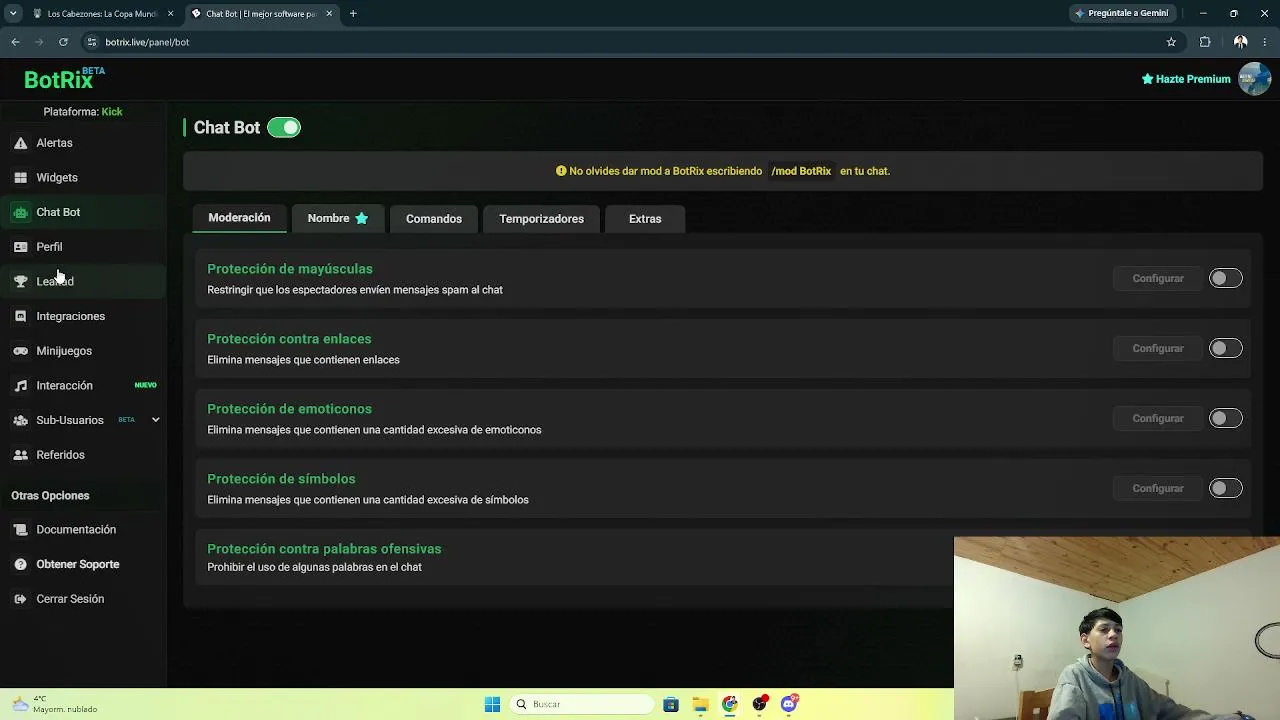Viewport: 1280px width, 720px height.
Task: Click the star icon on Nombre tab
Action: (x=362, y=218)
